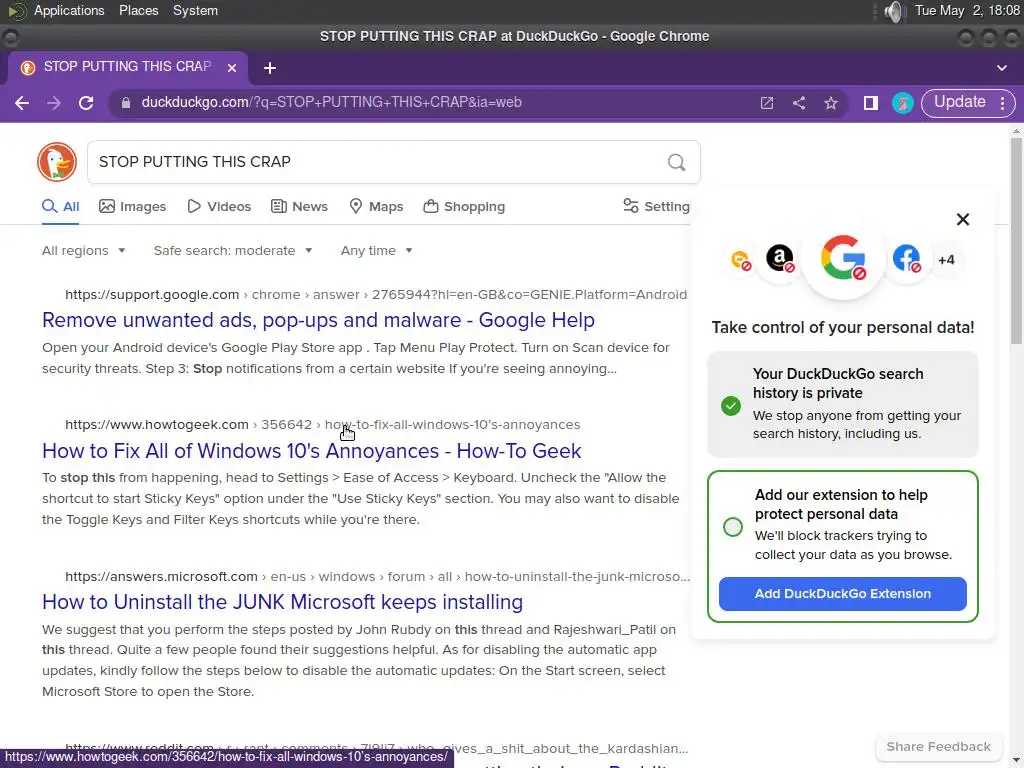Image resolution: width=1024 pixels, height=768 pixels.
Task: Click the howtogeek.com result URL
Action: (x=323, y=424)
